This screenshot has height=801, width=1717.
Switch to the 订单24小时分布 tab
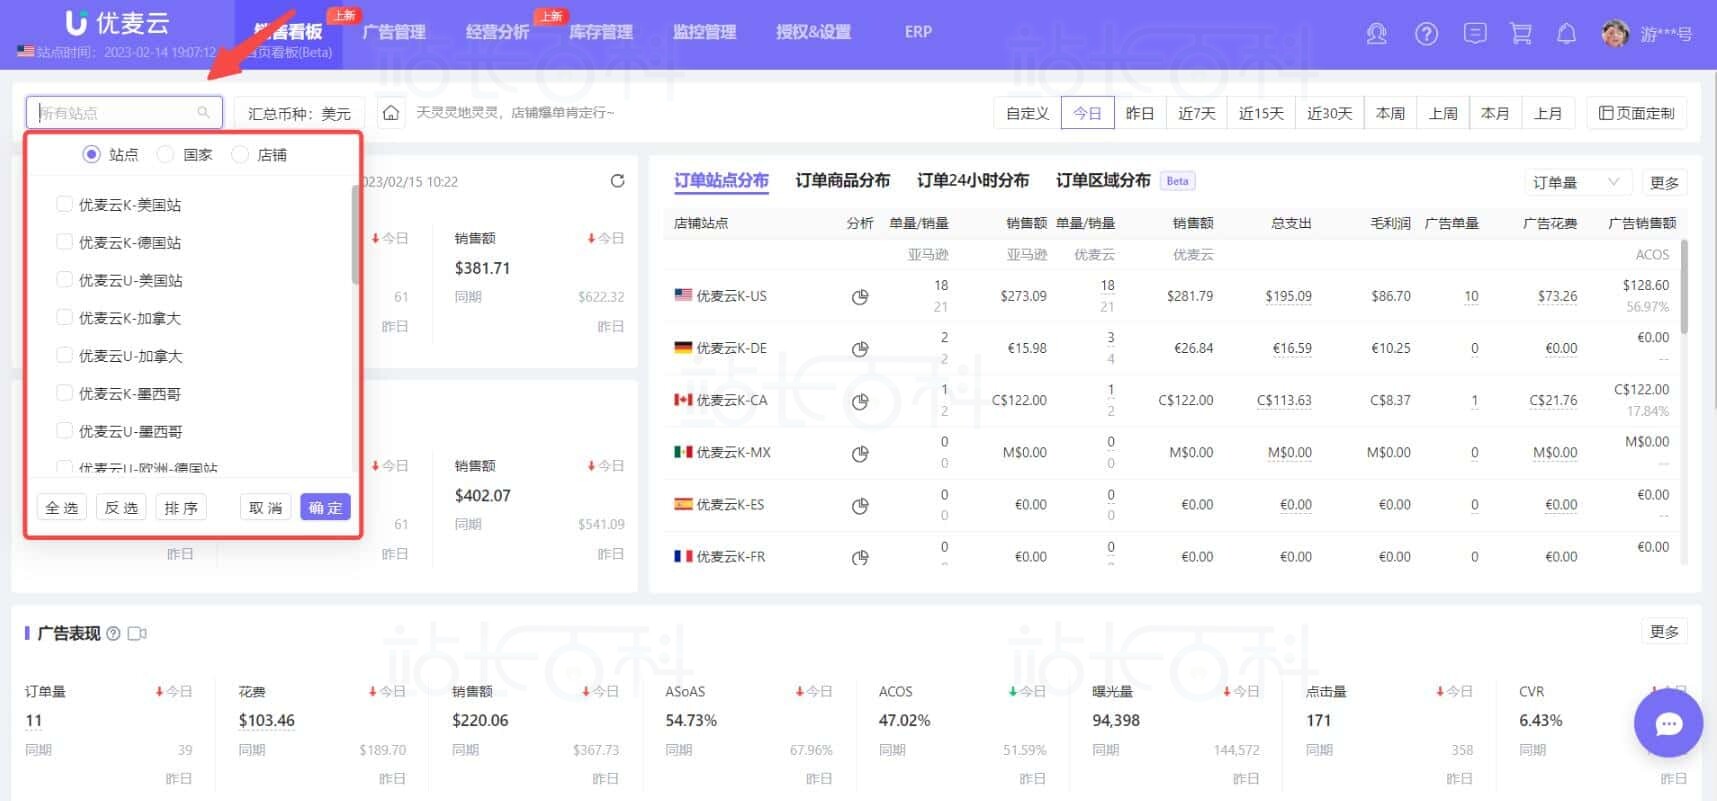[x=973, y=180]
